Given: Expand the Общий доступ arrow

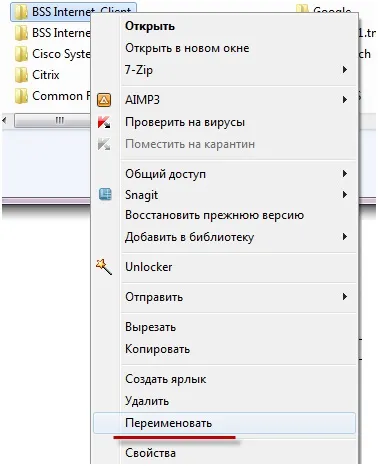Looking at the screenshot, I should tap(345, 174).
